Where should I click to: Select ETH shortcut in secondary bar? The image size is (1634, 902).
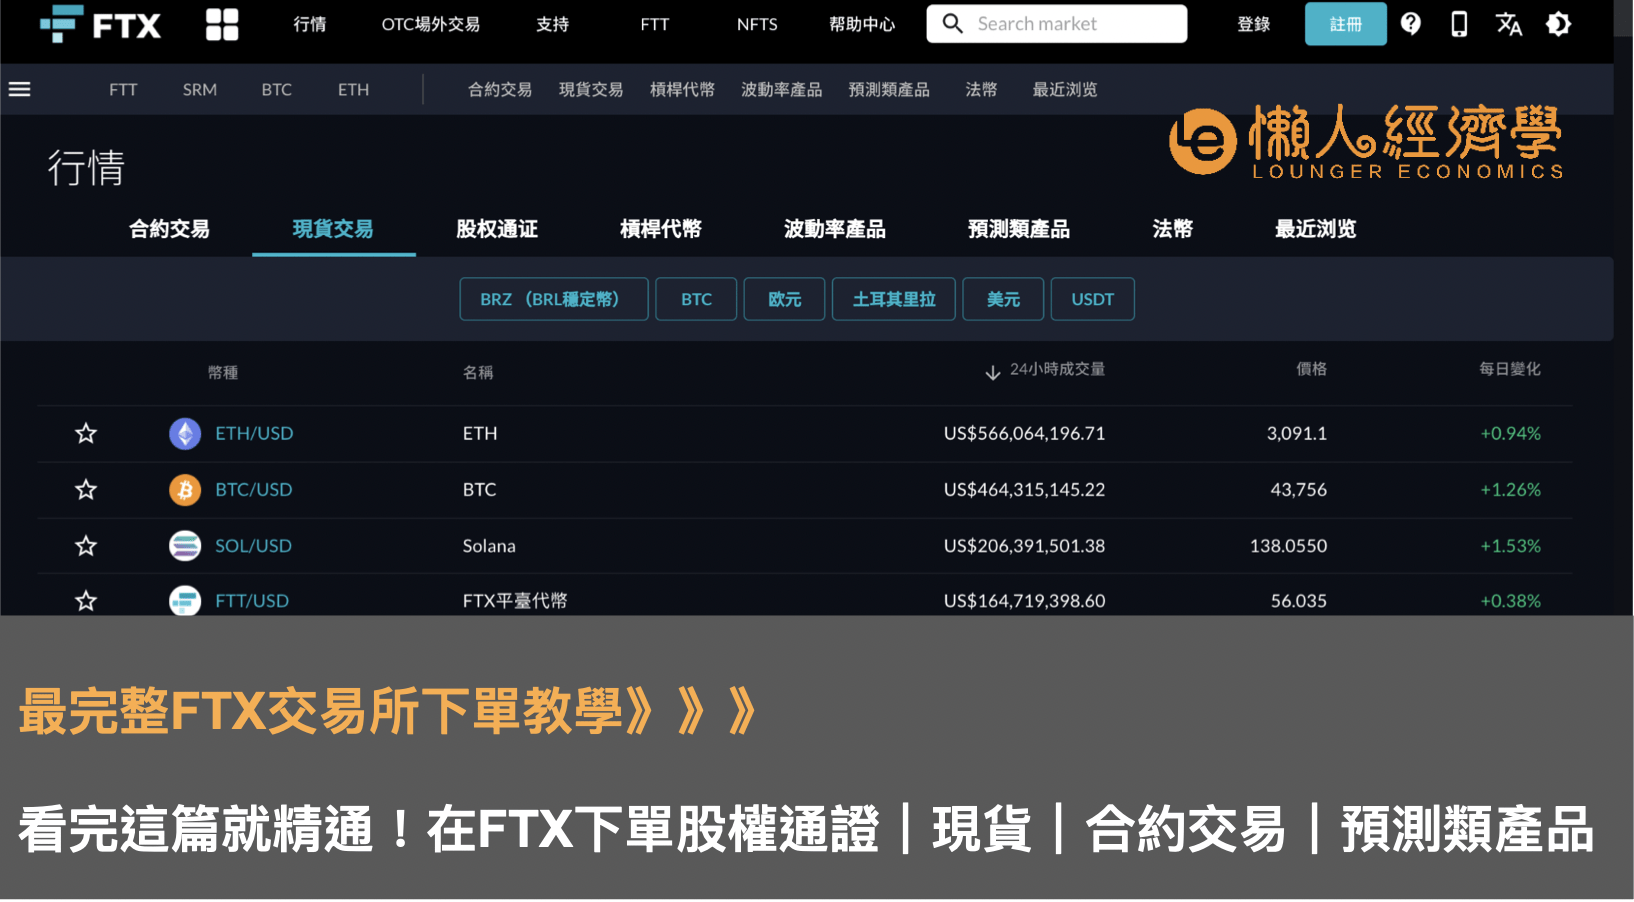pyautogui.click(x=353, y=89)
